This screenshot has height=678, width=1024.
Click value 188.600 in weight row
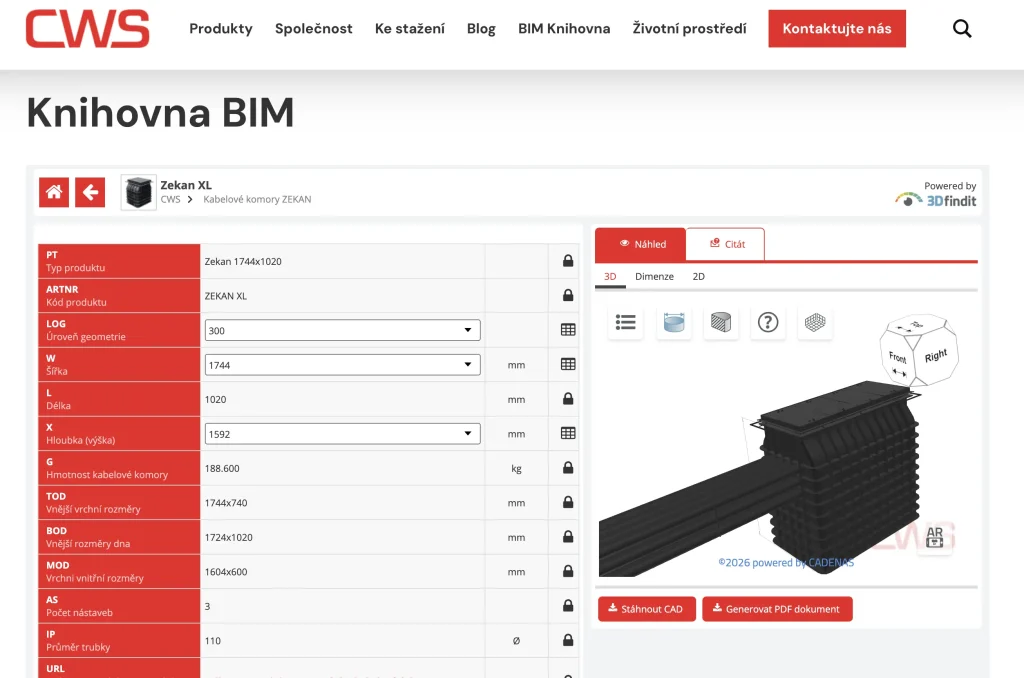coord(222,468)
